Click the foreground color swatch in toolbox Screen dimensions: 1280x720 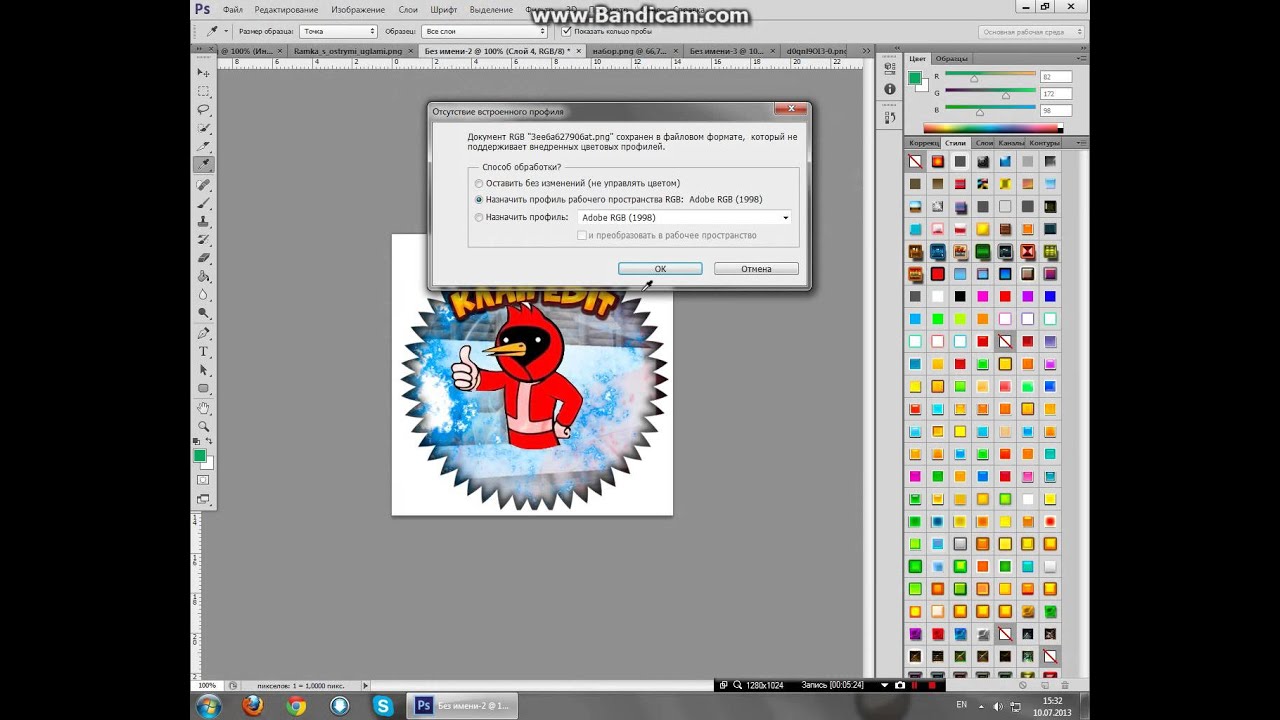[x=200, y=456]
